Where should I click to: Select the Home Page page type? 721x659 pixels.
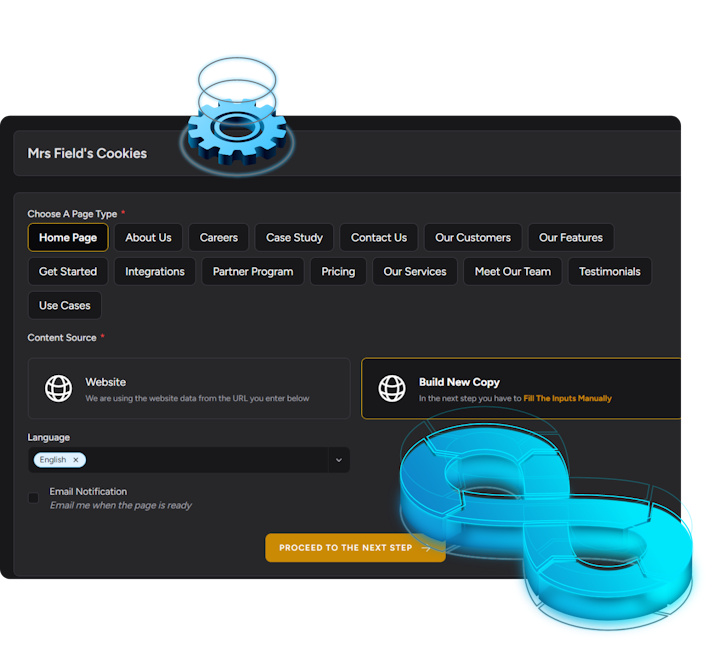[x=68, y=238]
